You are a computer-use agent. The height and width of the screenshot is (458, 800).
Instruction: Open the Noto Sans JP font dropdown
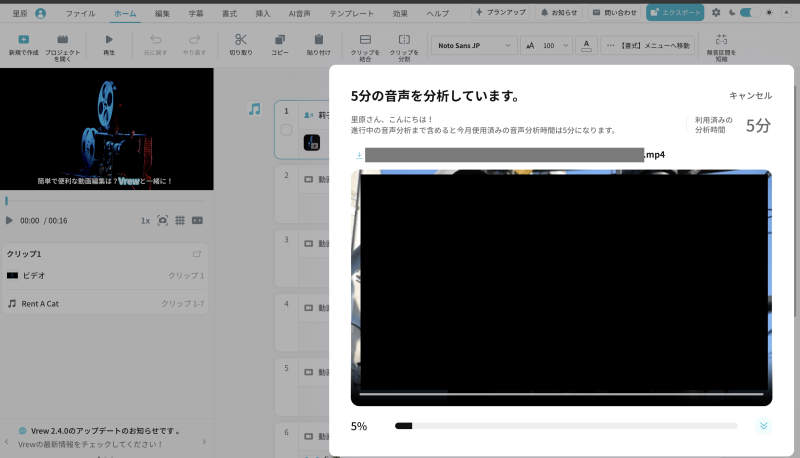point(475,46)
